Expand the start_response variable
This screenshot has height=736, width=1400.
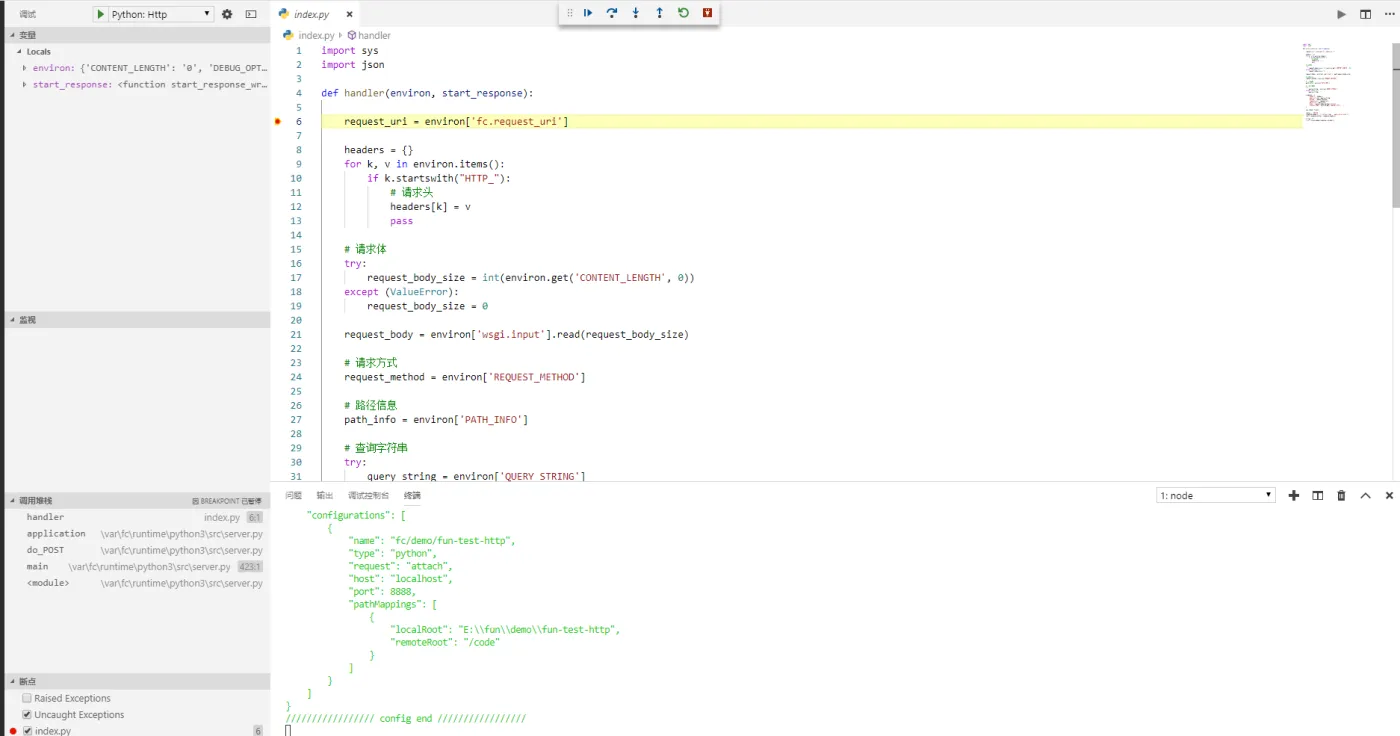[x=24, y=84]
